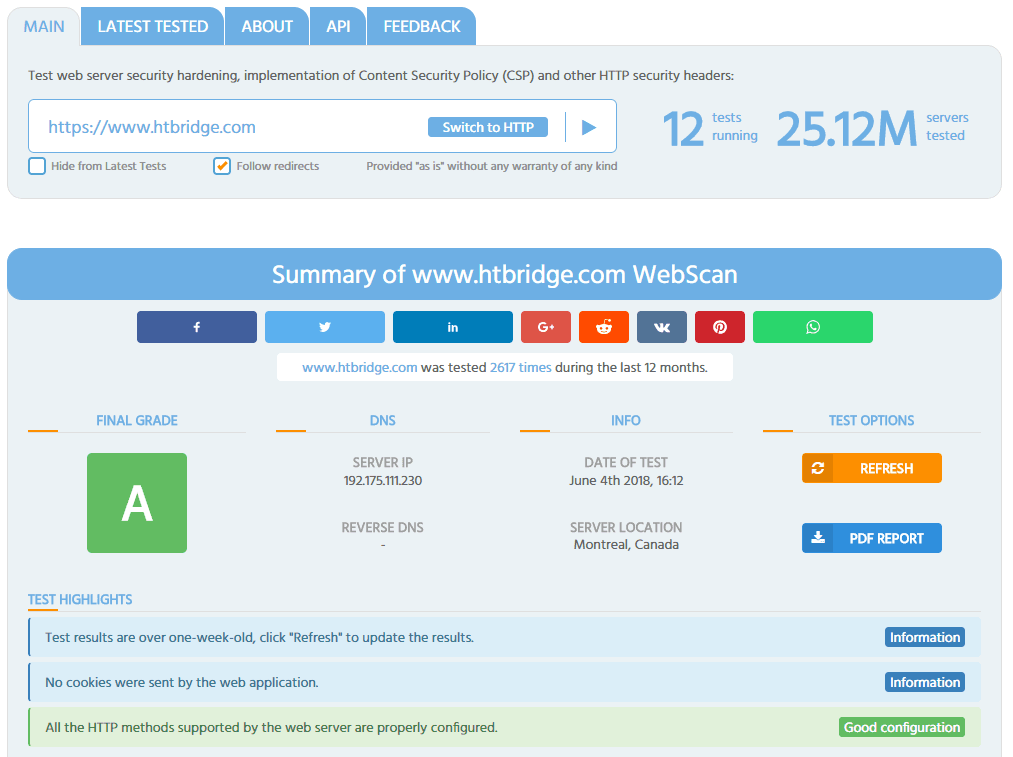
Task: Click the green A grade badge
Action: [x=137, y=503]
